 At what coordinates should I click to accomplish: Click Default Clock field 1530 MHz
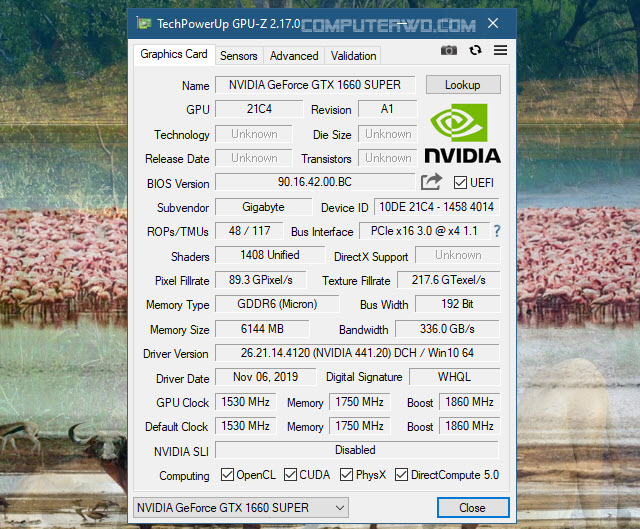[x=246, y=426]
